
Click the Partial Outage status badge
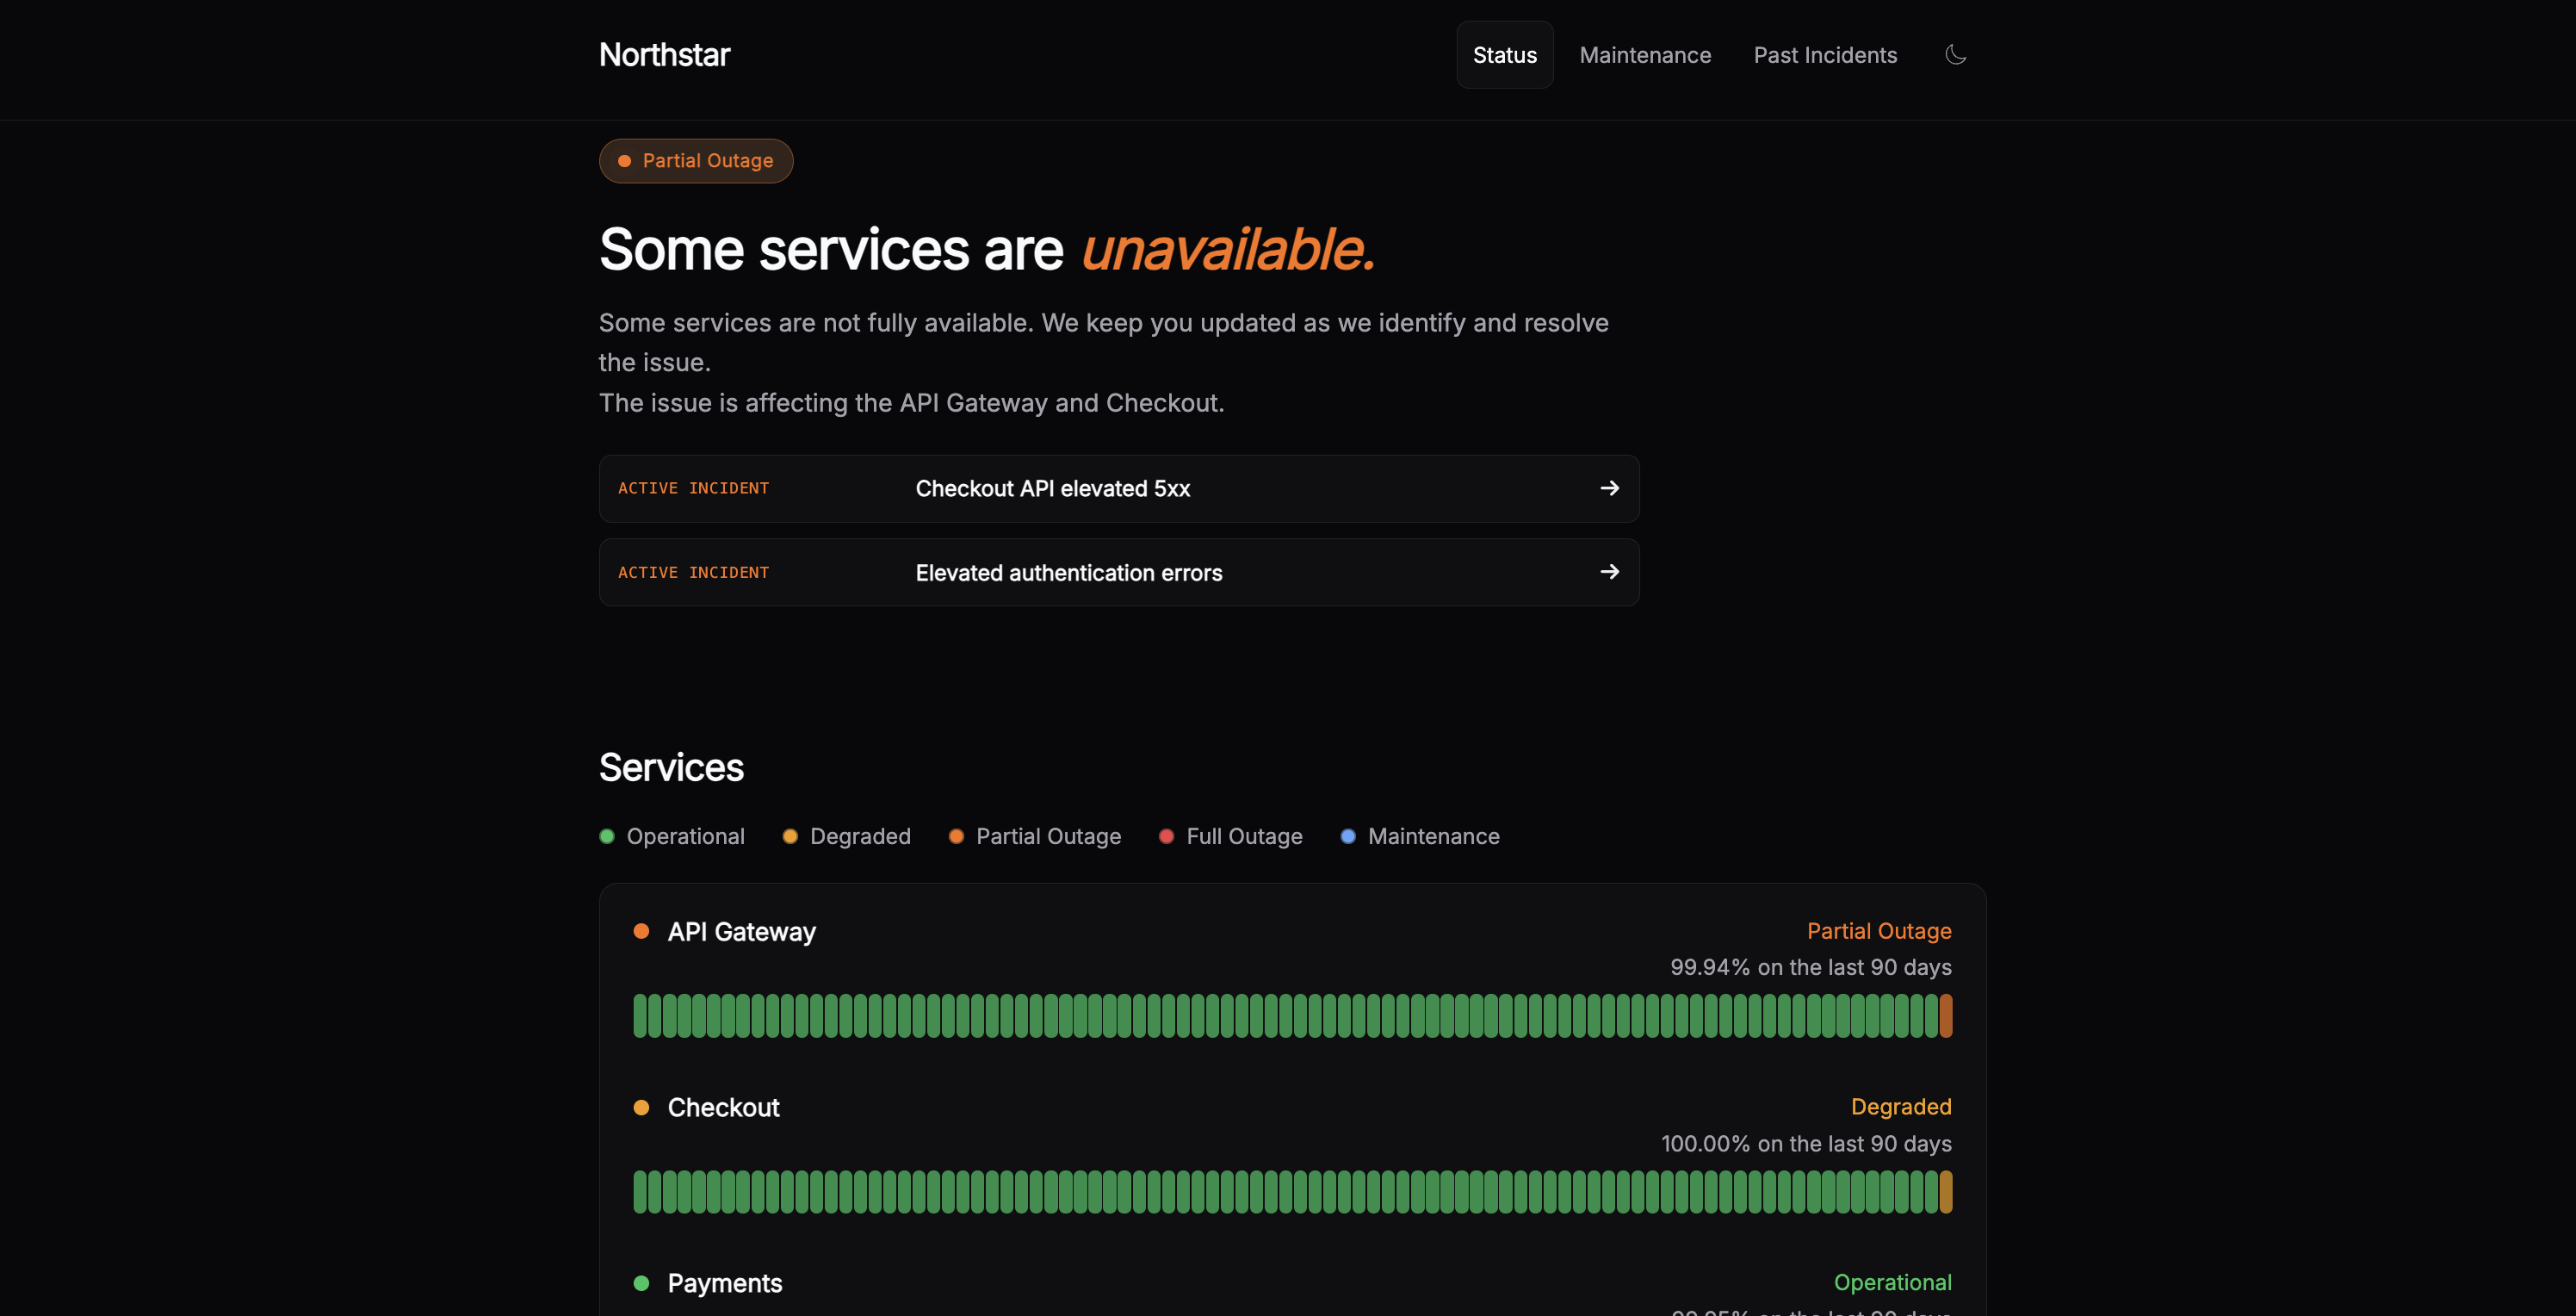pos(696,161)
